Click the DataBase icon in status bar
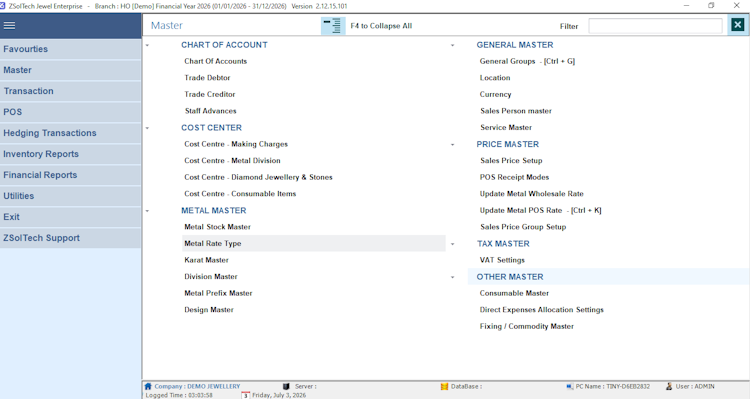Image resolution: width=750 pixels, height=399 pixels. coord(444,386)
